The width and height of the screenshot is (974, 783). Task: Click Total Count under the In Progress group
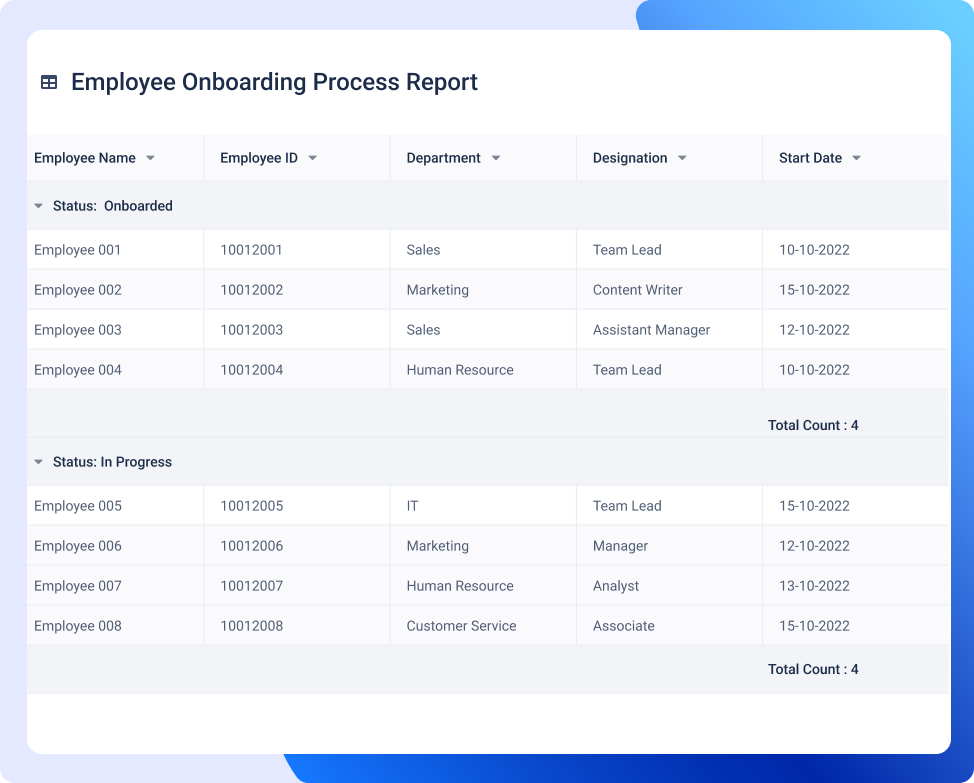[x=812, y=669]
